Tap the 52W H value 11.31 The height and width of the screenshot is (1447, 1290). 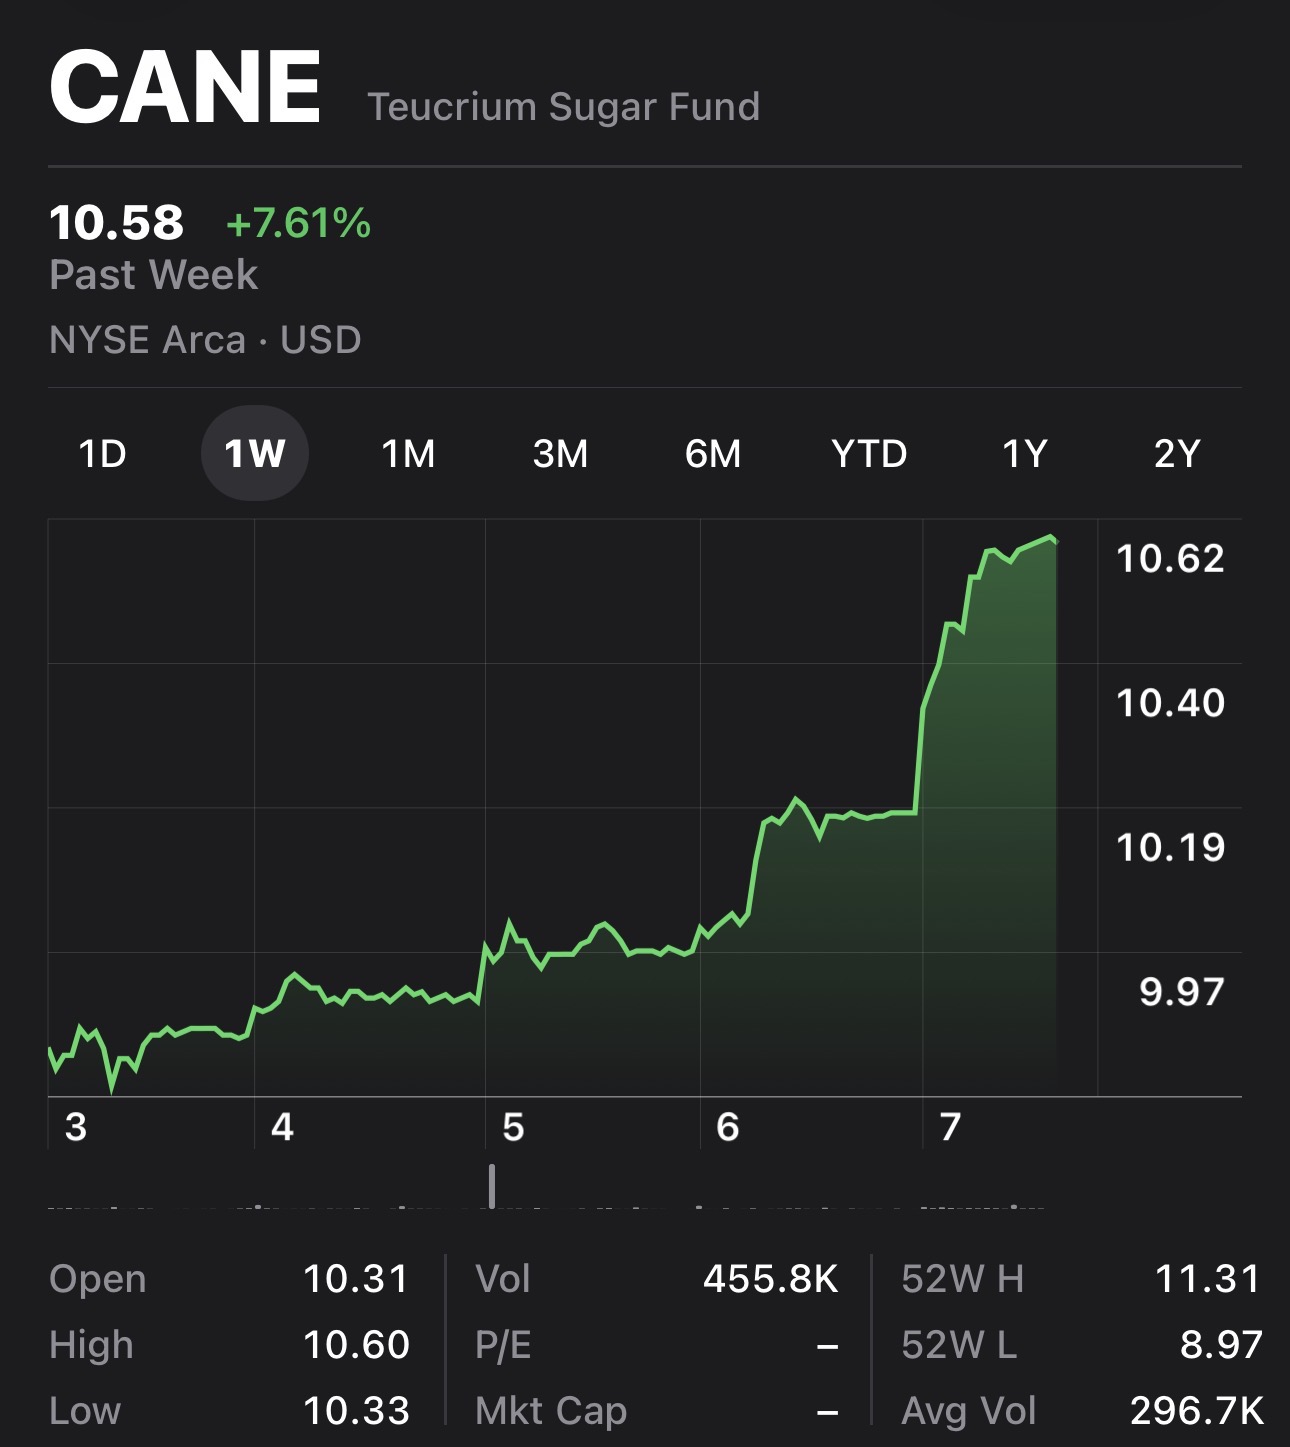(x=1207, y=1279)
